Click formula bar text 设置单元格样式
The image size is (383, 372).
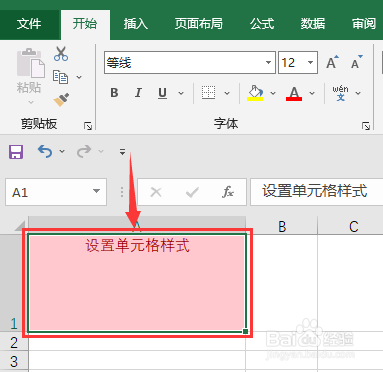315,191
